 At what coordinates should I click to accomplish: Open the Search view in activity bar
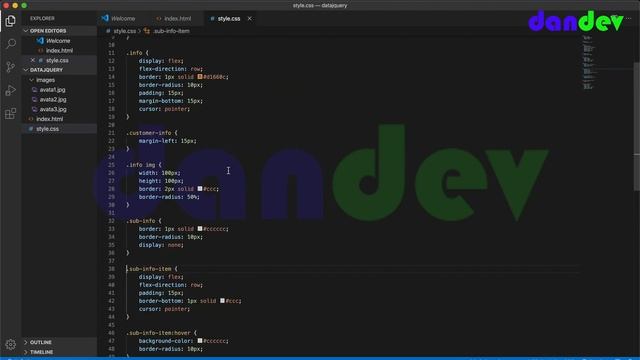(x=11, y=43)
